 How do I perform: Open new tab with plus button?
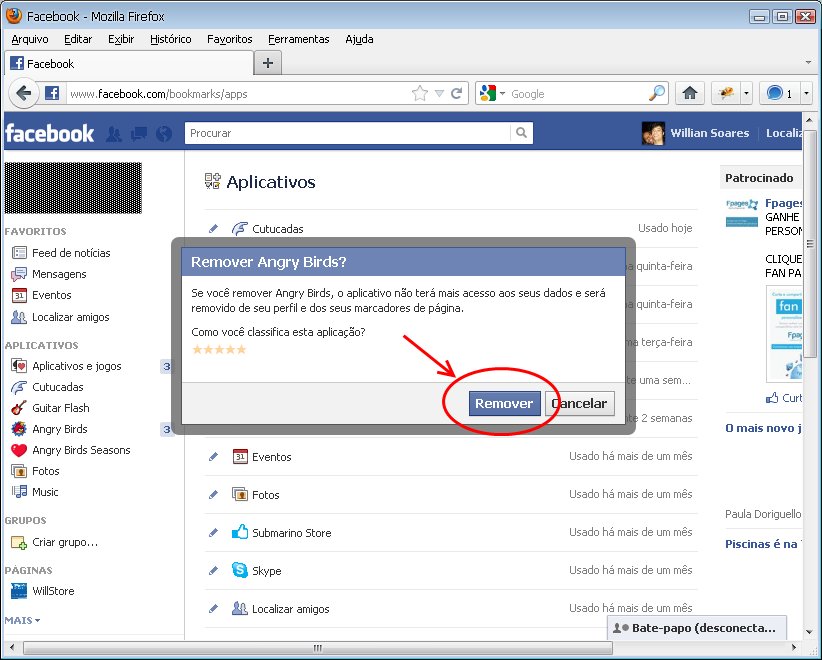click(x=268, y=63)
